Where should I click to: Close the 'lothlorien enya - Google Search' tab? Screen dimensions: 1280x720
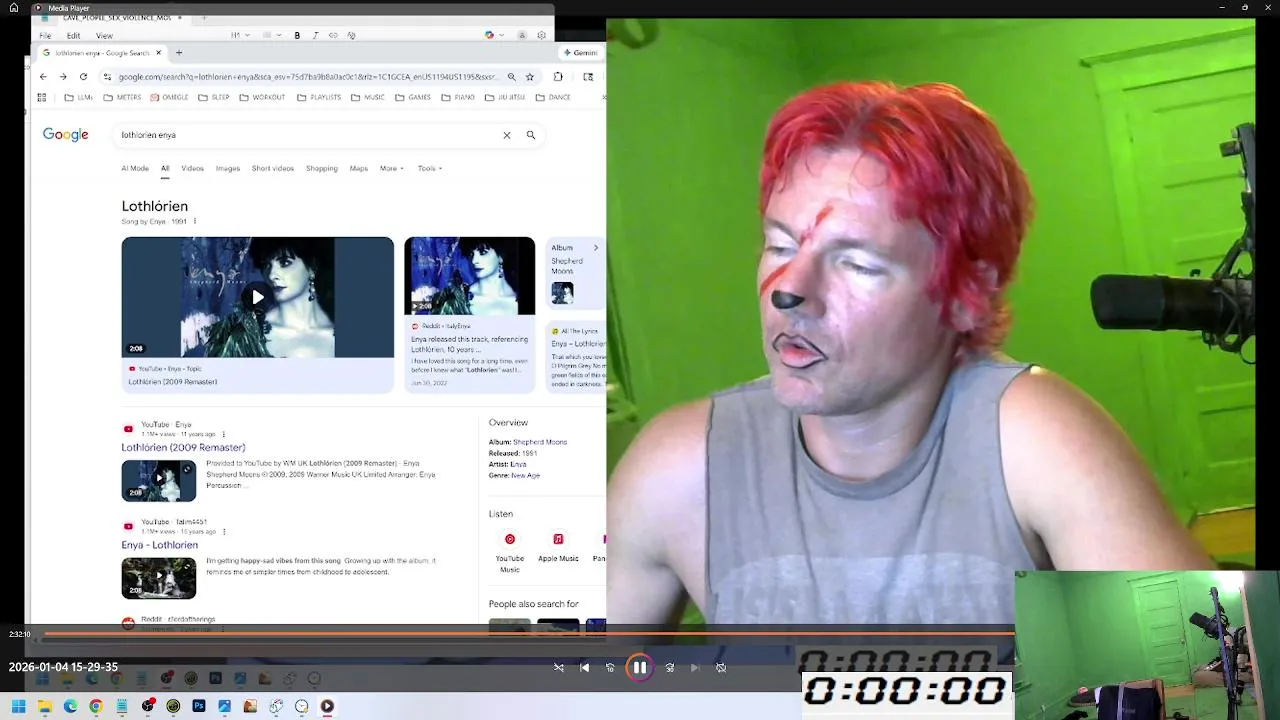[x=158, y=52]
